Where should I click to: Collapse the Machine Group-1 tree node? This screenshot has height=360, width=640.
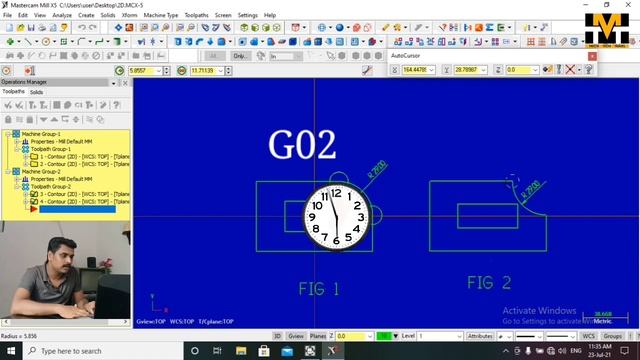[x=7, y=134]
